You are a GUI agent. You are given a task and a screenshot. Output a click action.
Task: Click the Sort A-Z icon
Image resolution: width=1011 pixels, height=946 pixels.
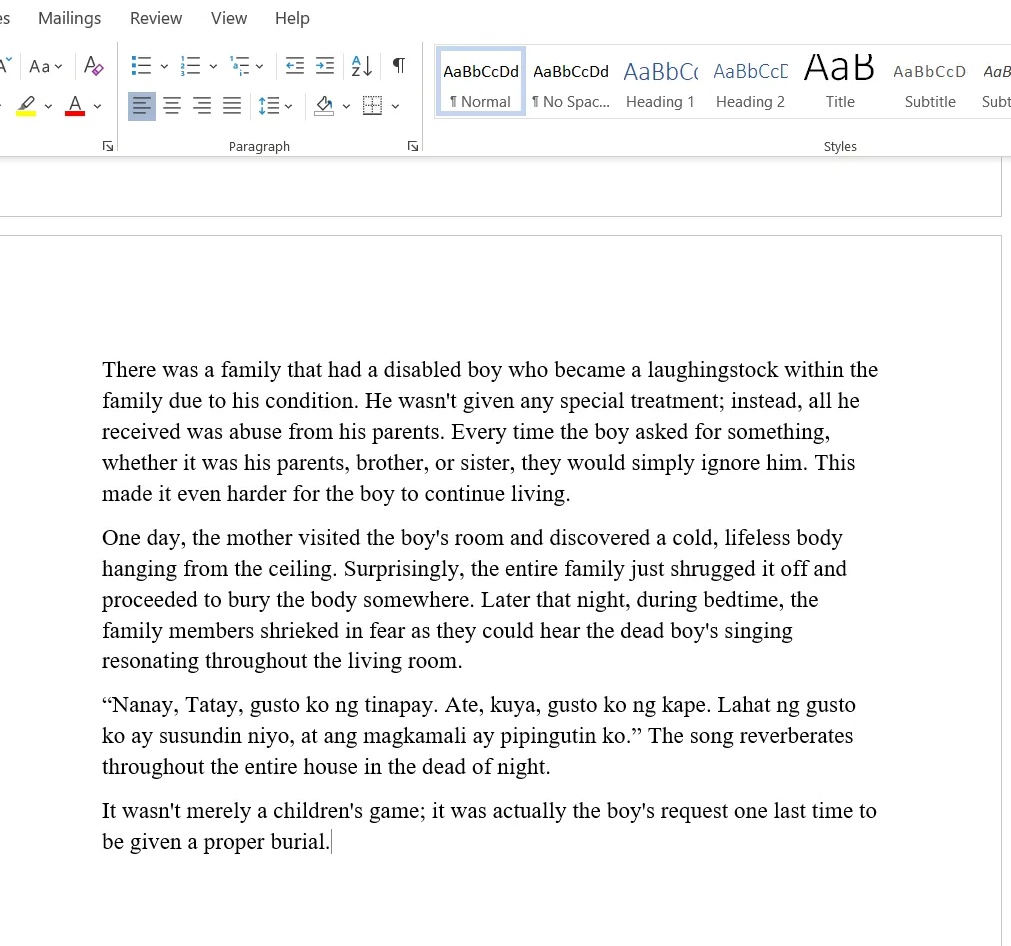click(x=362, y=66)
